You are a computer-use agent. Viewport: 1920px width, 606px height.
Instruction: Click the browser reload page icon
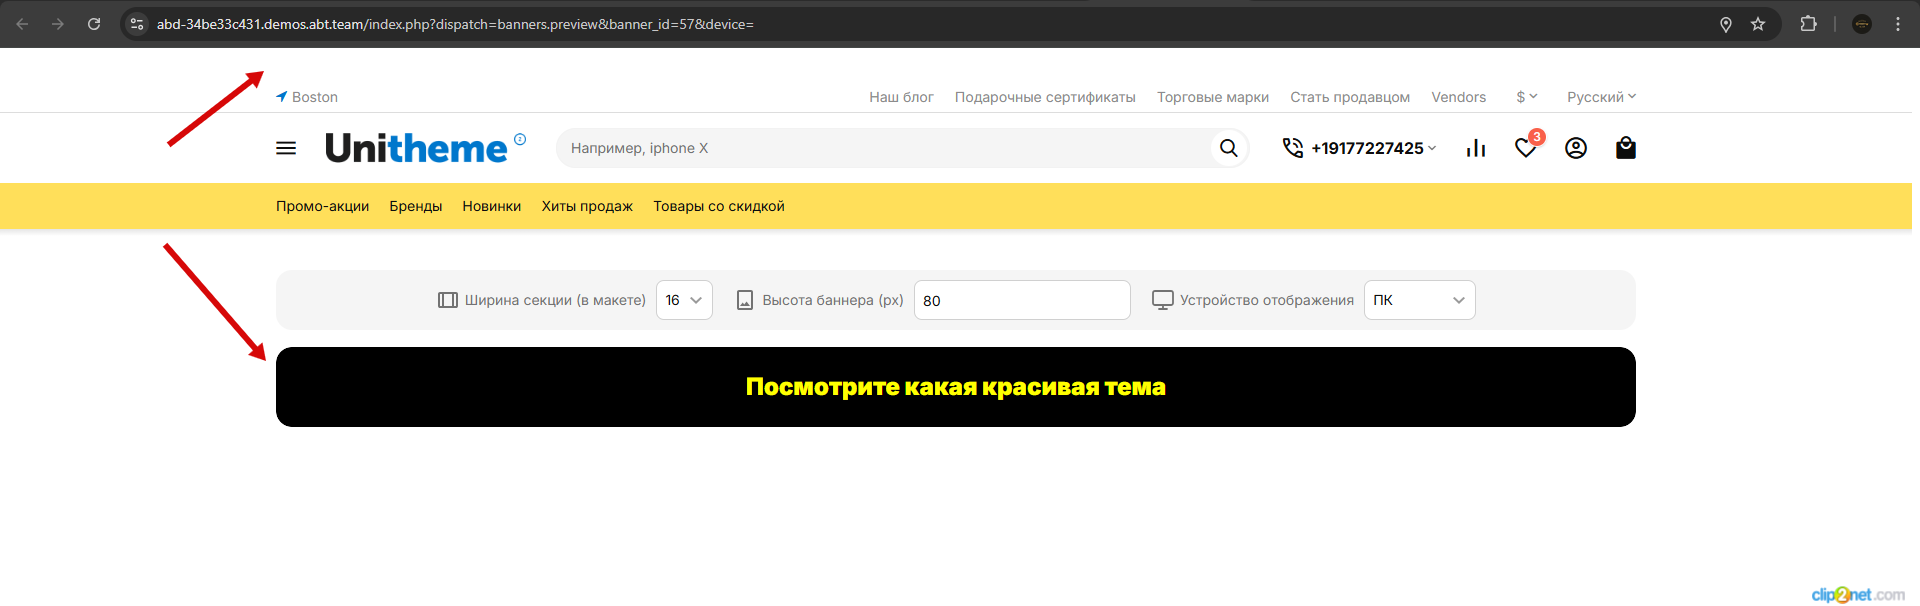94,24
